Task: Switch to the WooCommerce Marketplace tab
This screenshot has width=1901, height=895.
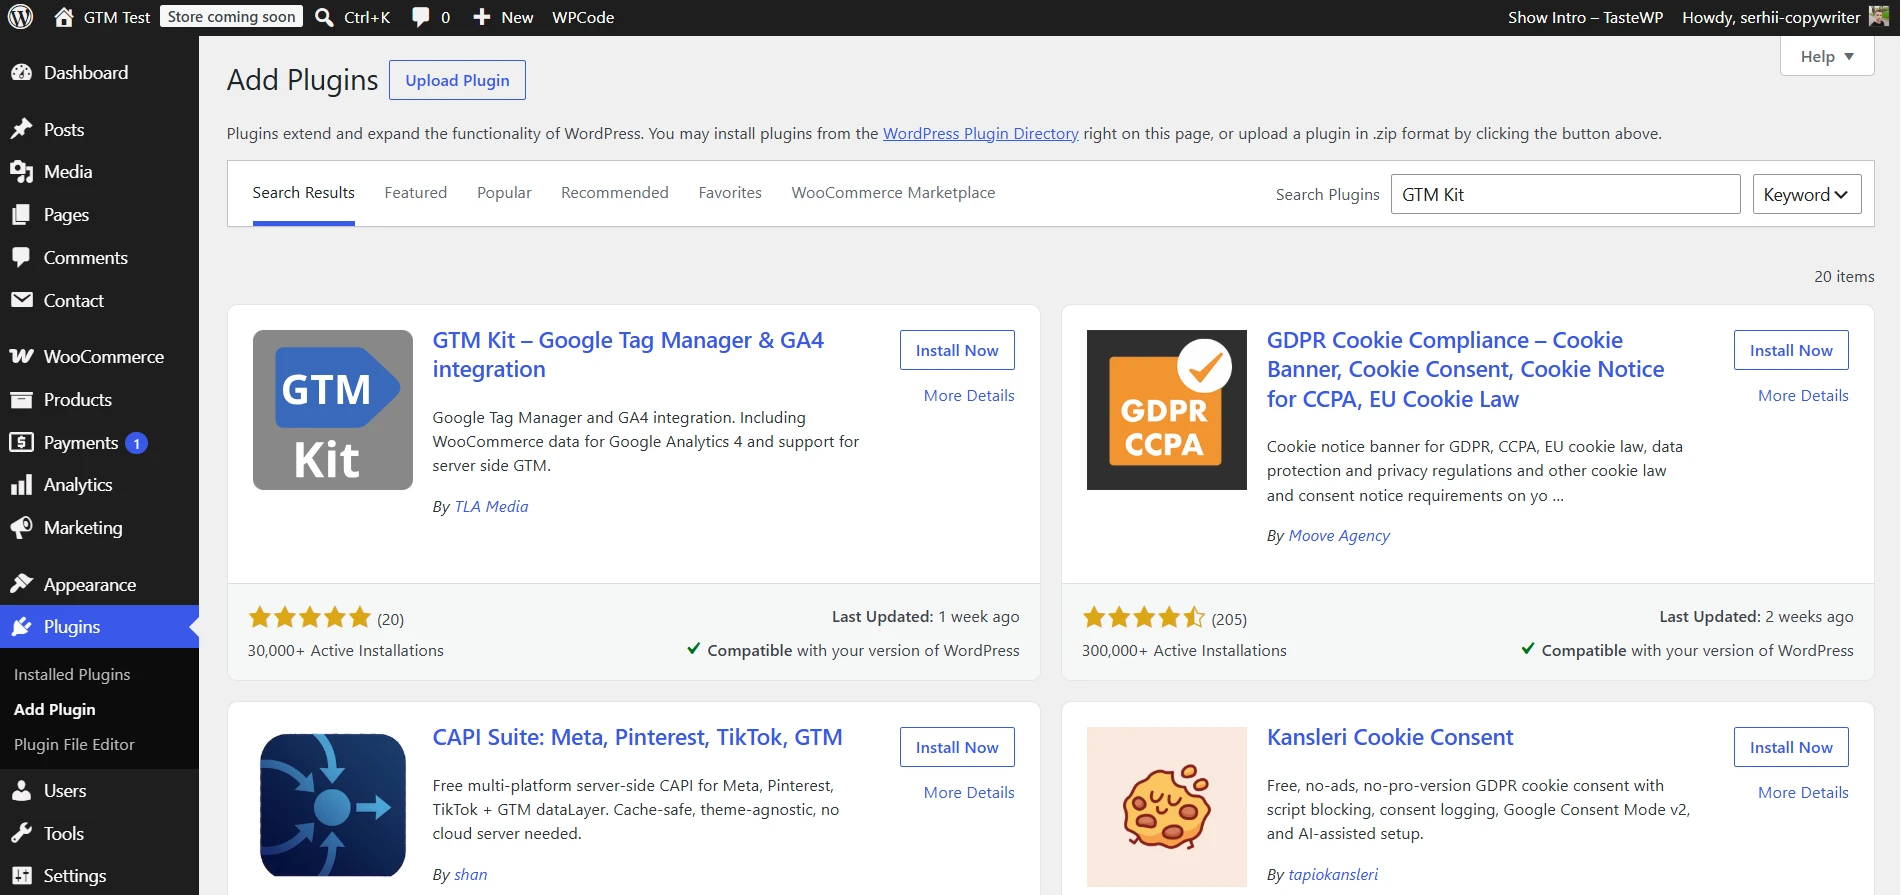Action: point(893,193)
